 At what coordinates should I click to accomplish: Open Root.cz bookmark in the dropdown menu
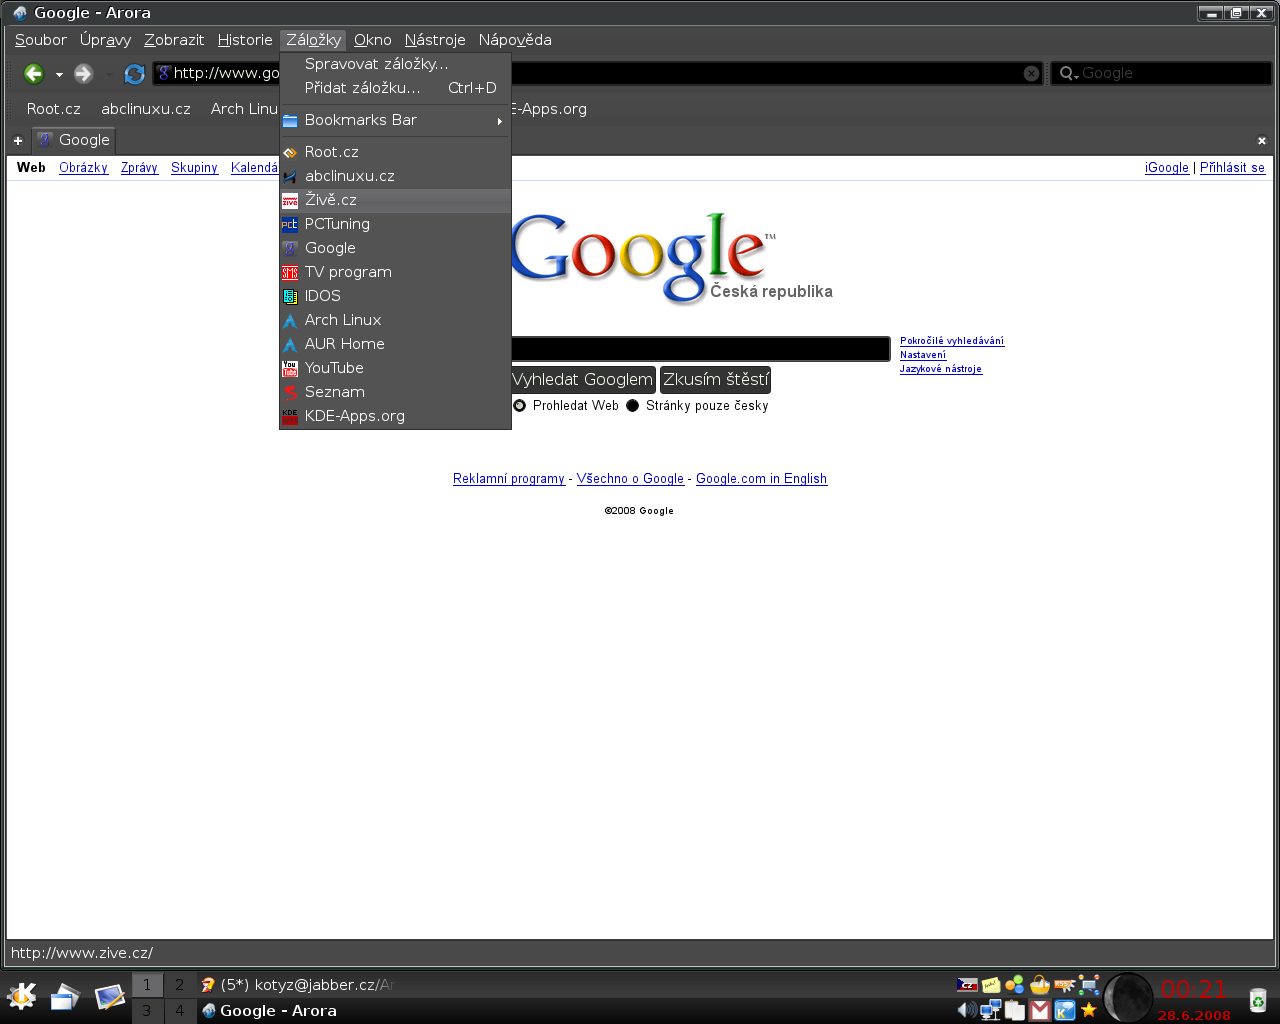tap(395, 152)
